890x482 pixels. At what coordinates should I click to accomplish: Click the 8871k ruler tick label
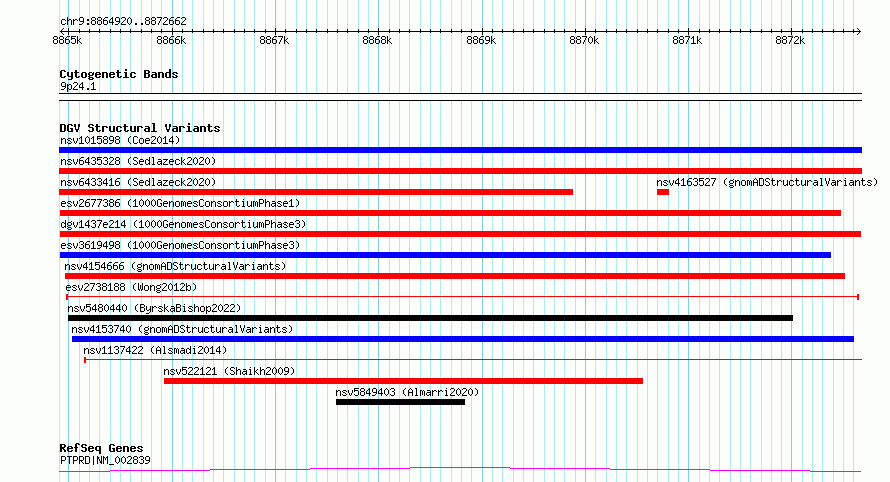[687, 40]
